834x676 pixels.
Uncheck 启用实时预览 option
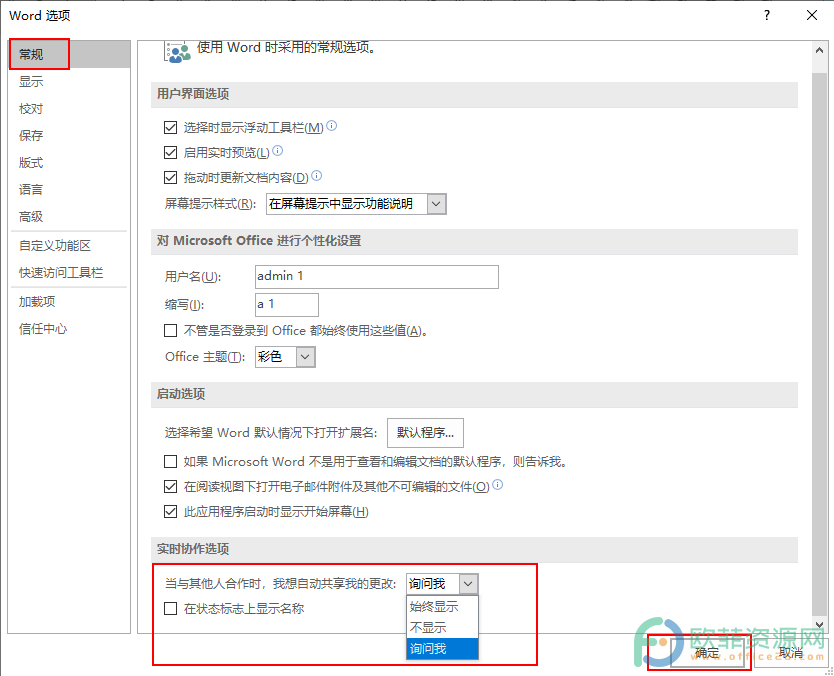pos(170,153)
